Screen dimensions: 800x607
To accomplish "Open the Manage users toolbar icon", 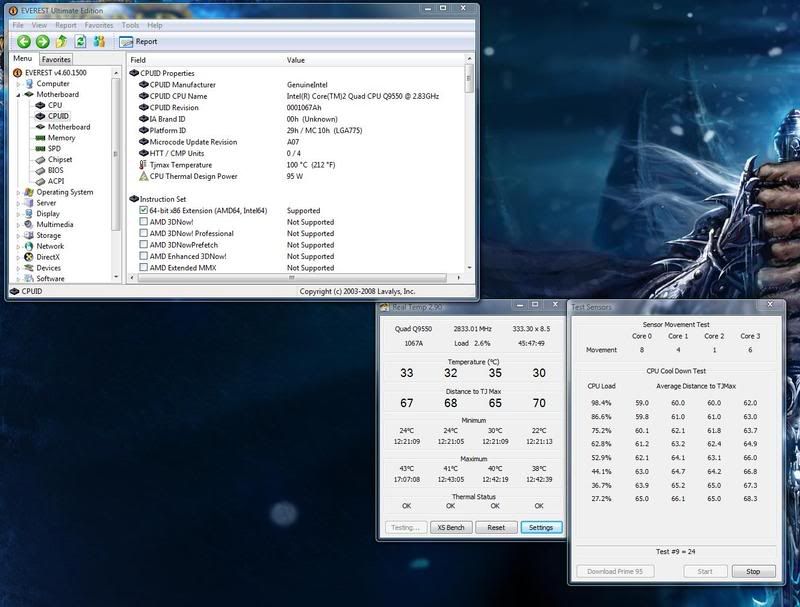I will (x=99, y=41).
